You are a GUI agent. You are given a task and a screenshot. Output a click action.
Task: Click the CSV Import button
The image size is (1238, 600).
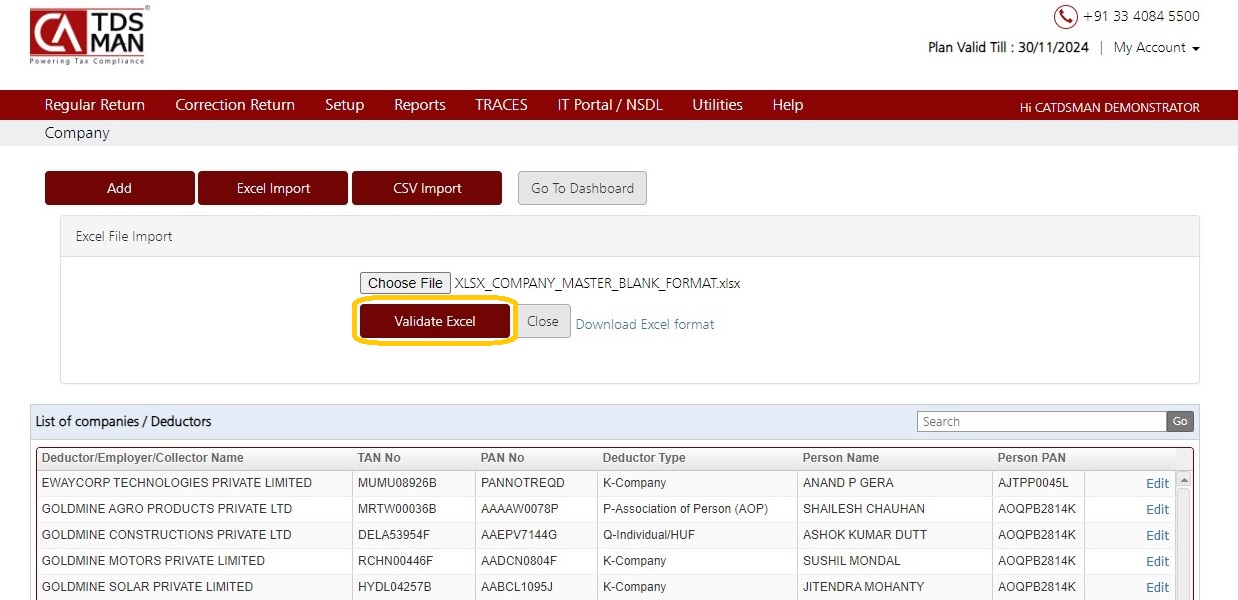427,188
